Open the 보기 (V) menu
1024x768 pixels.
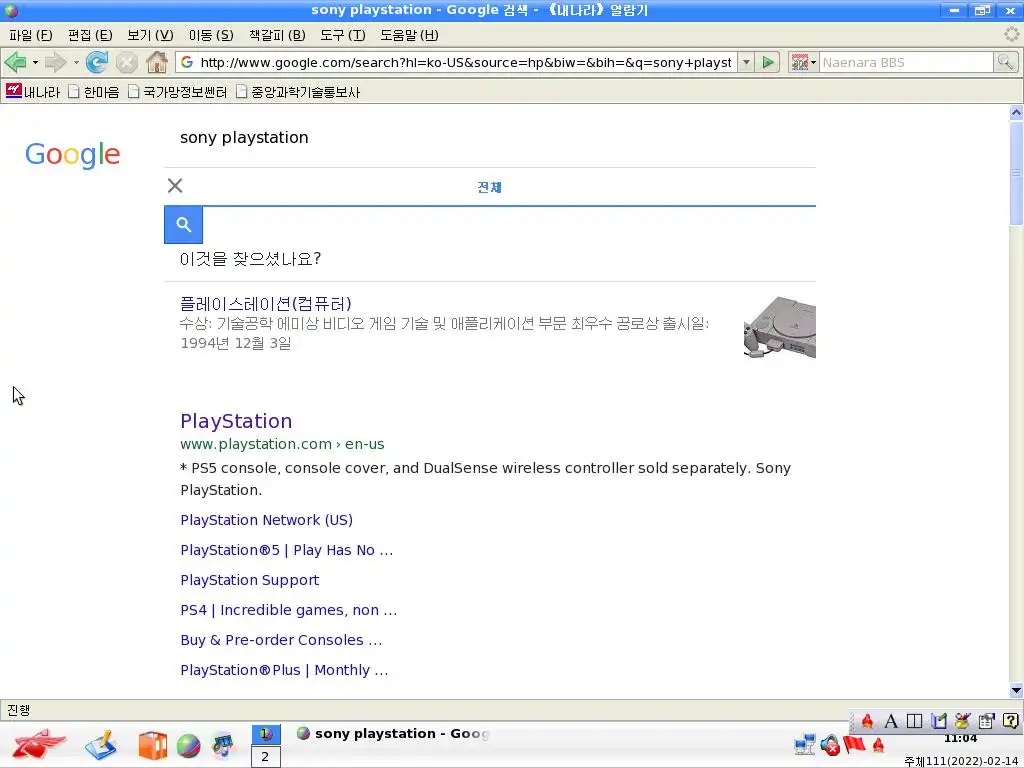(x=150, y=35)
